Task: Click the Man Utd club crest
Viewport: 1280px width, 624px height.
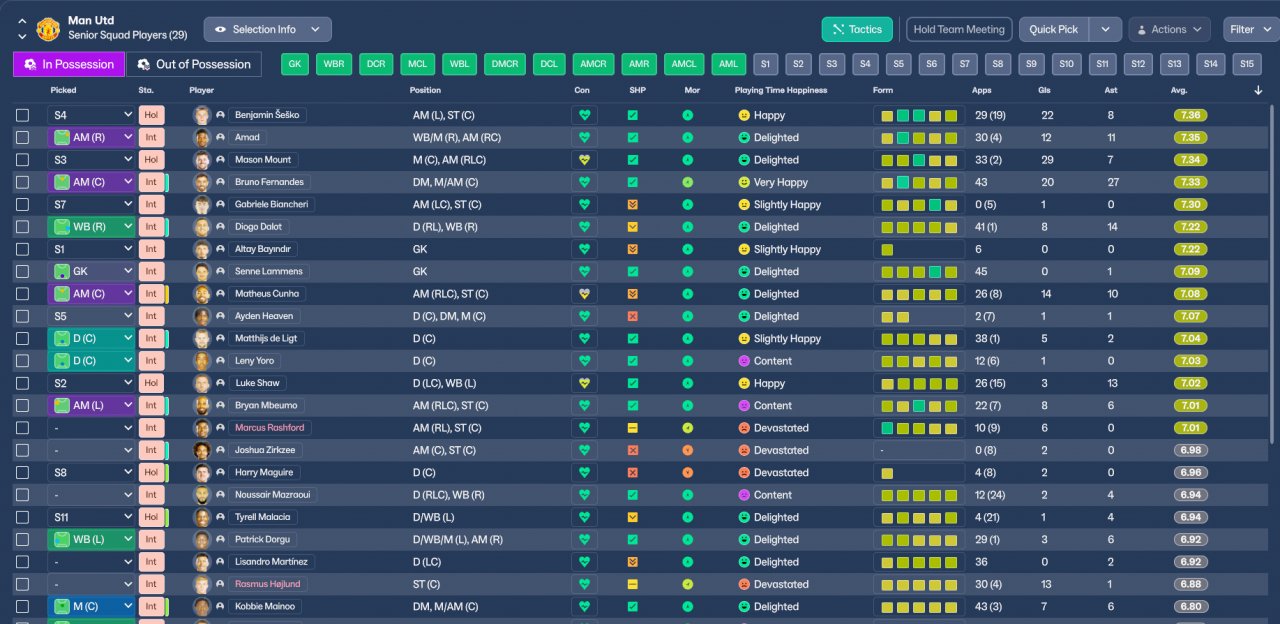Action: point(47,29)
